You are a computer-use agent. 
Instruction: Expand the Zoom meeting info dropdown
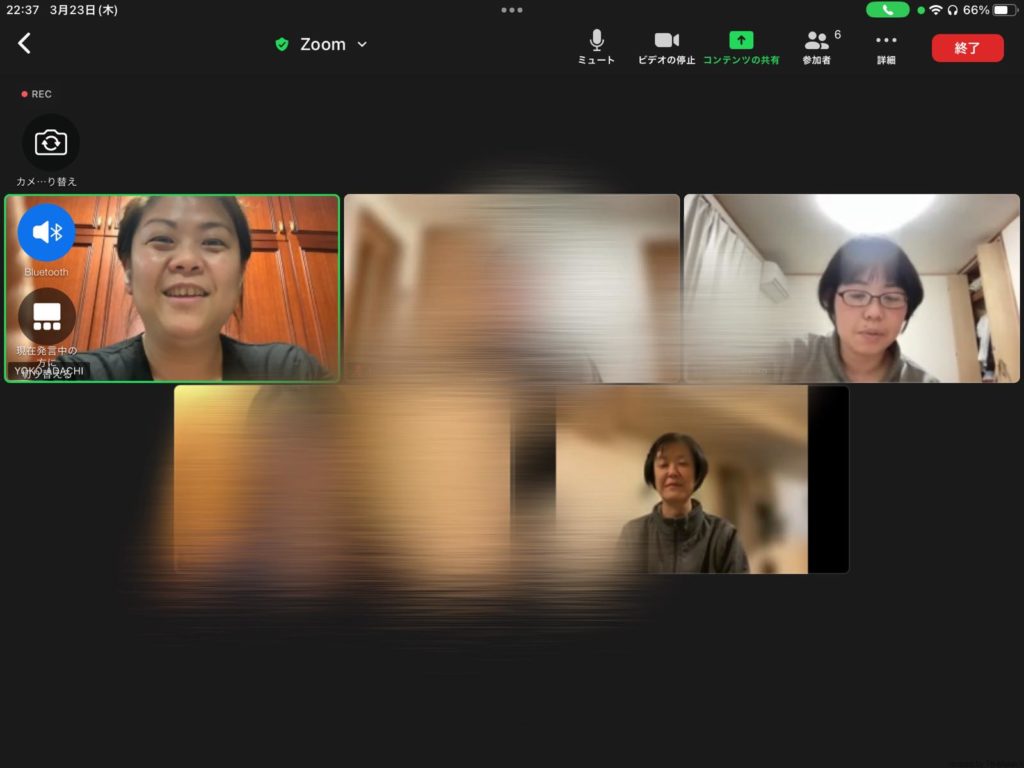pos(362,45)
